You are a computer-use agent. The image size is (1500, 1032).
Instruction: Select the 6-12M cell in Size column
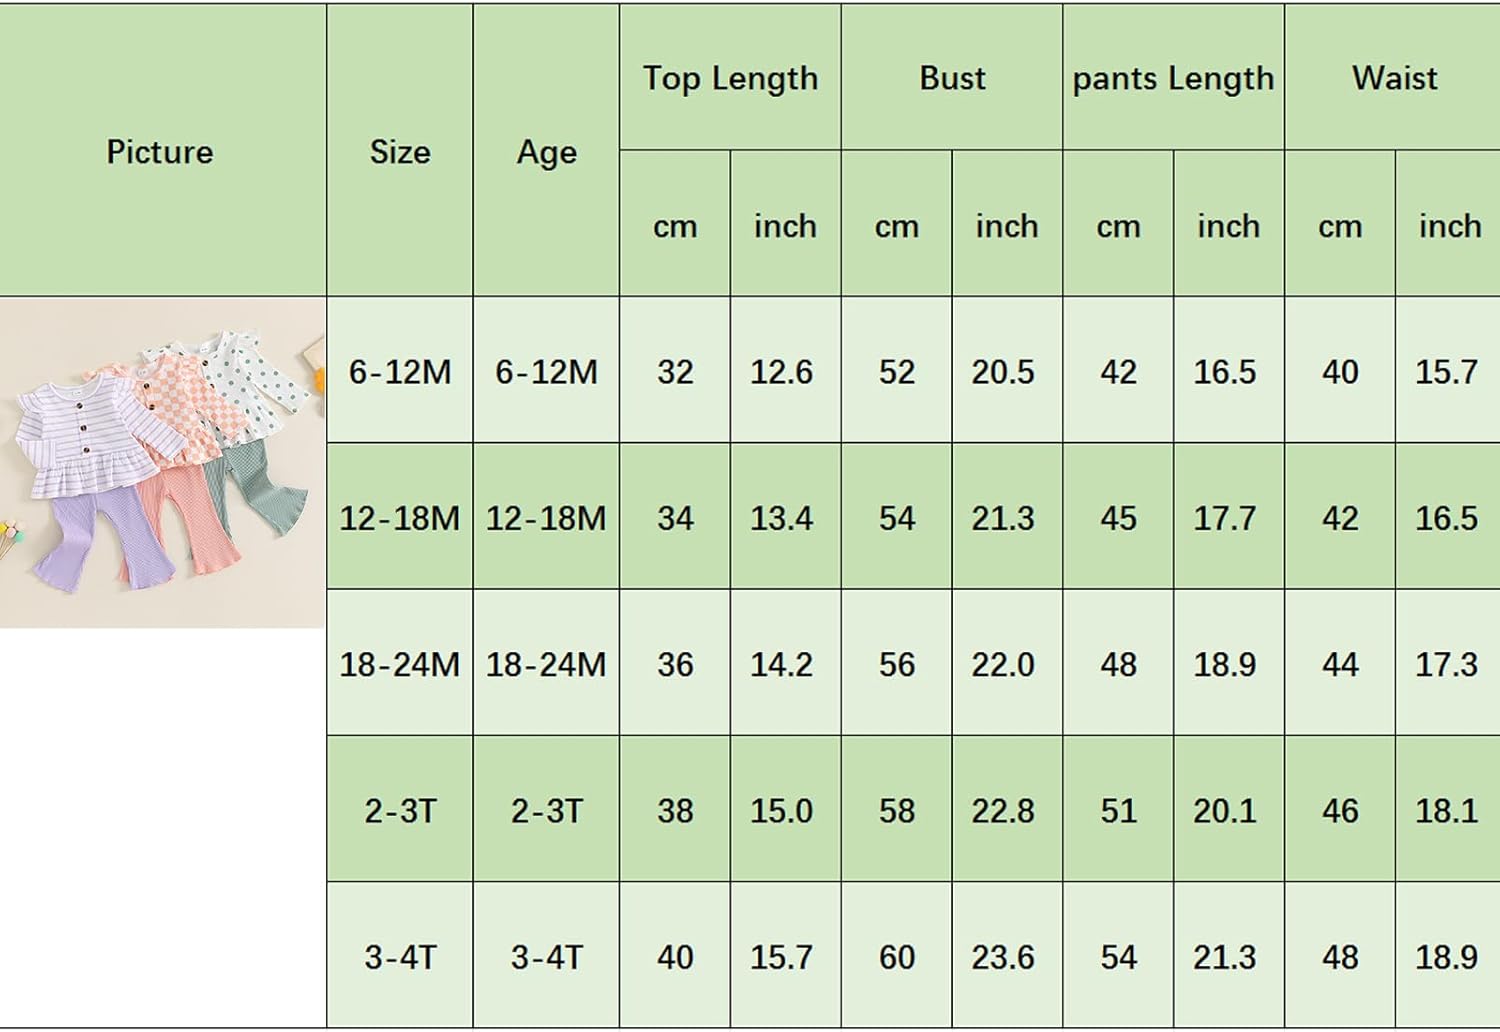pos(400,372)
